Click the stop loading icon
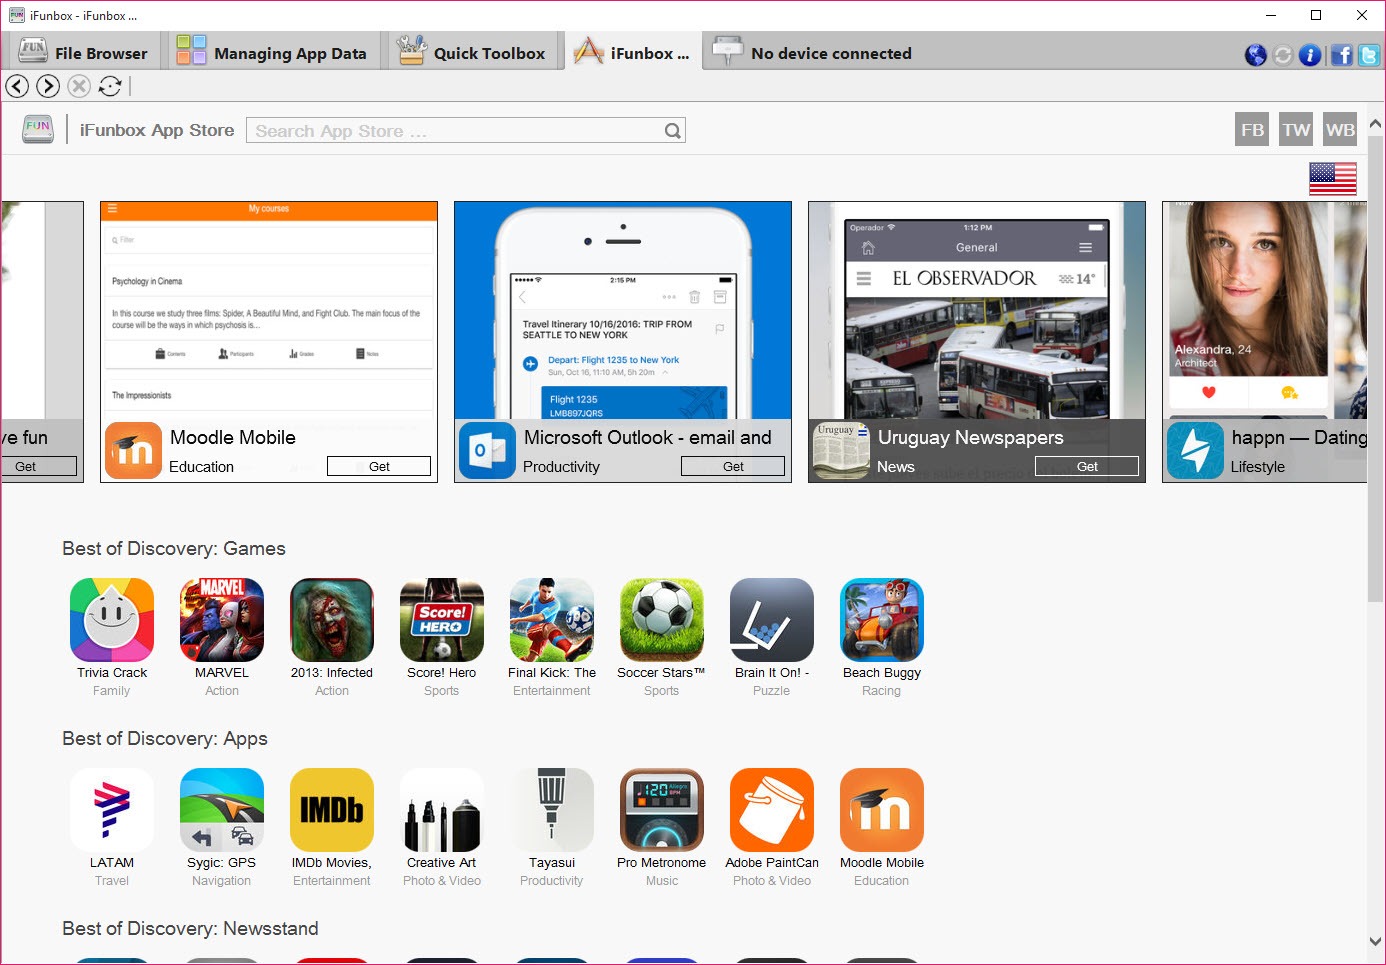This screenshot has height=965, width=1386. [79, 86]
